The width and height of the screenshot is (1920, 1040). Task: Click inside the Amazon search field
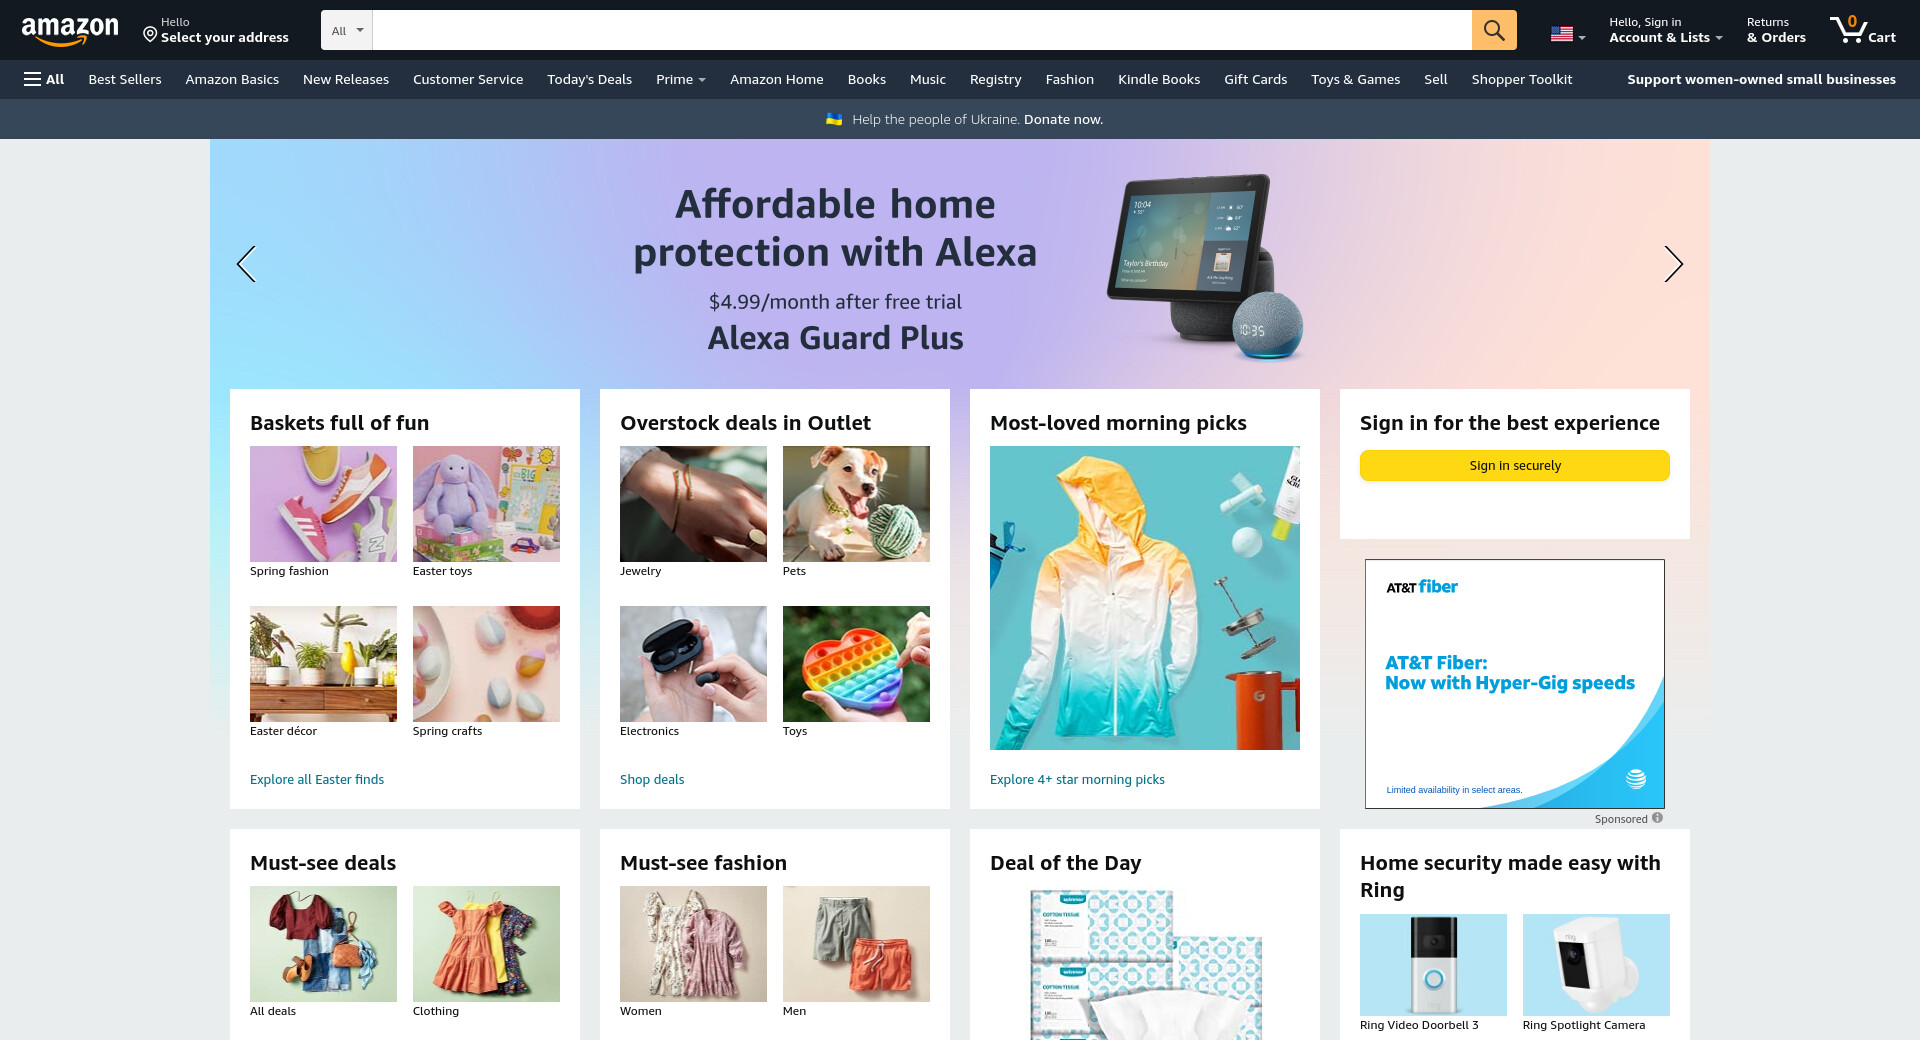[922, 30]
